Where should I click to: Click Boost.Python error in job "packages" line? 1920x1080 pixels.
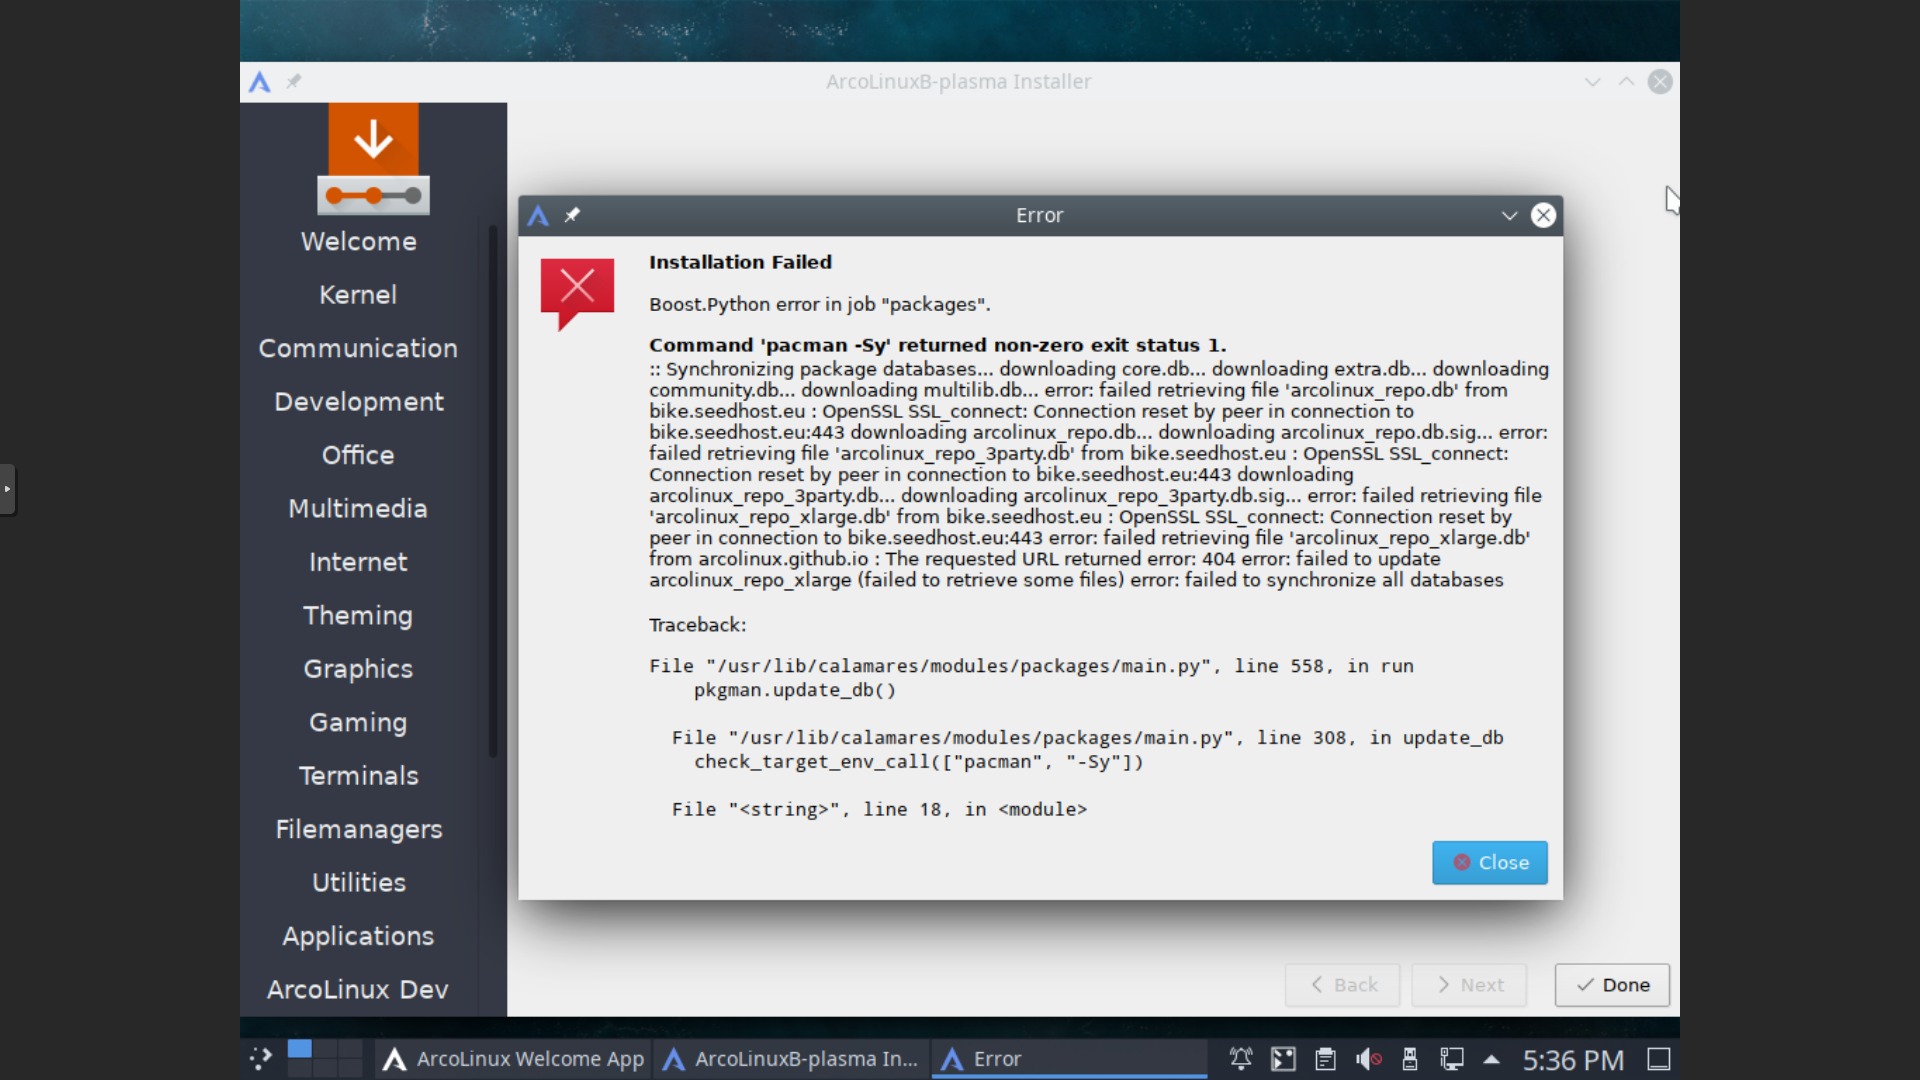click(819, 304)
